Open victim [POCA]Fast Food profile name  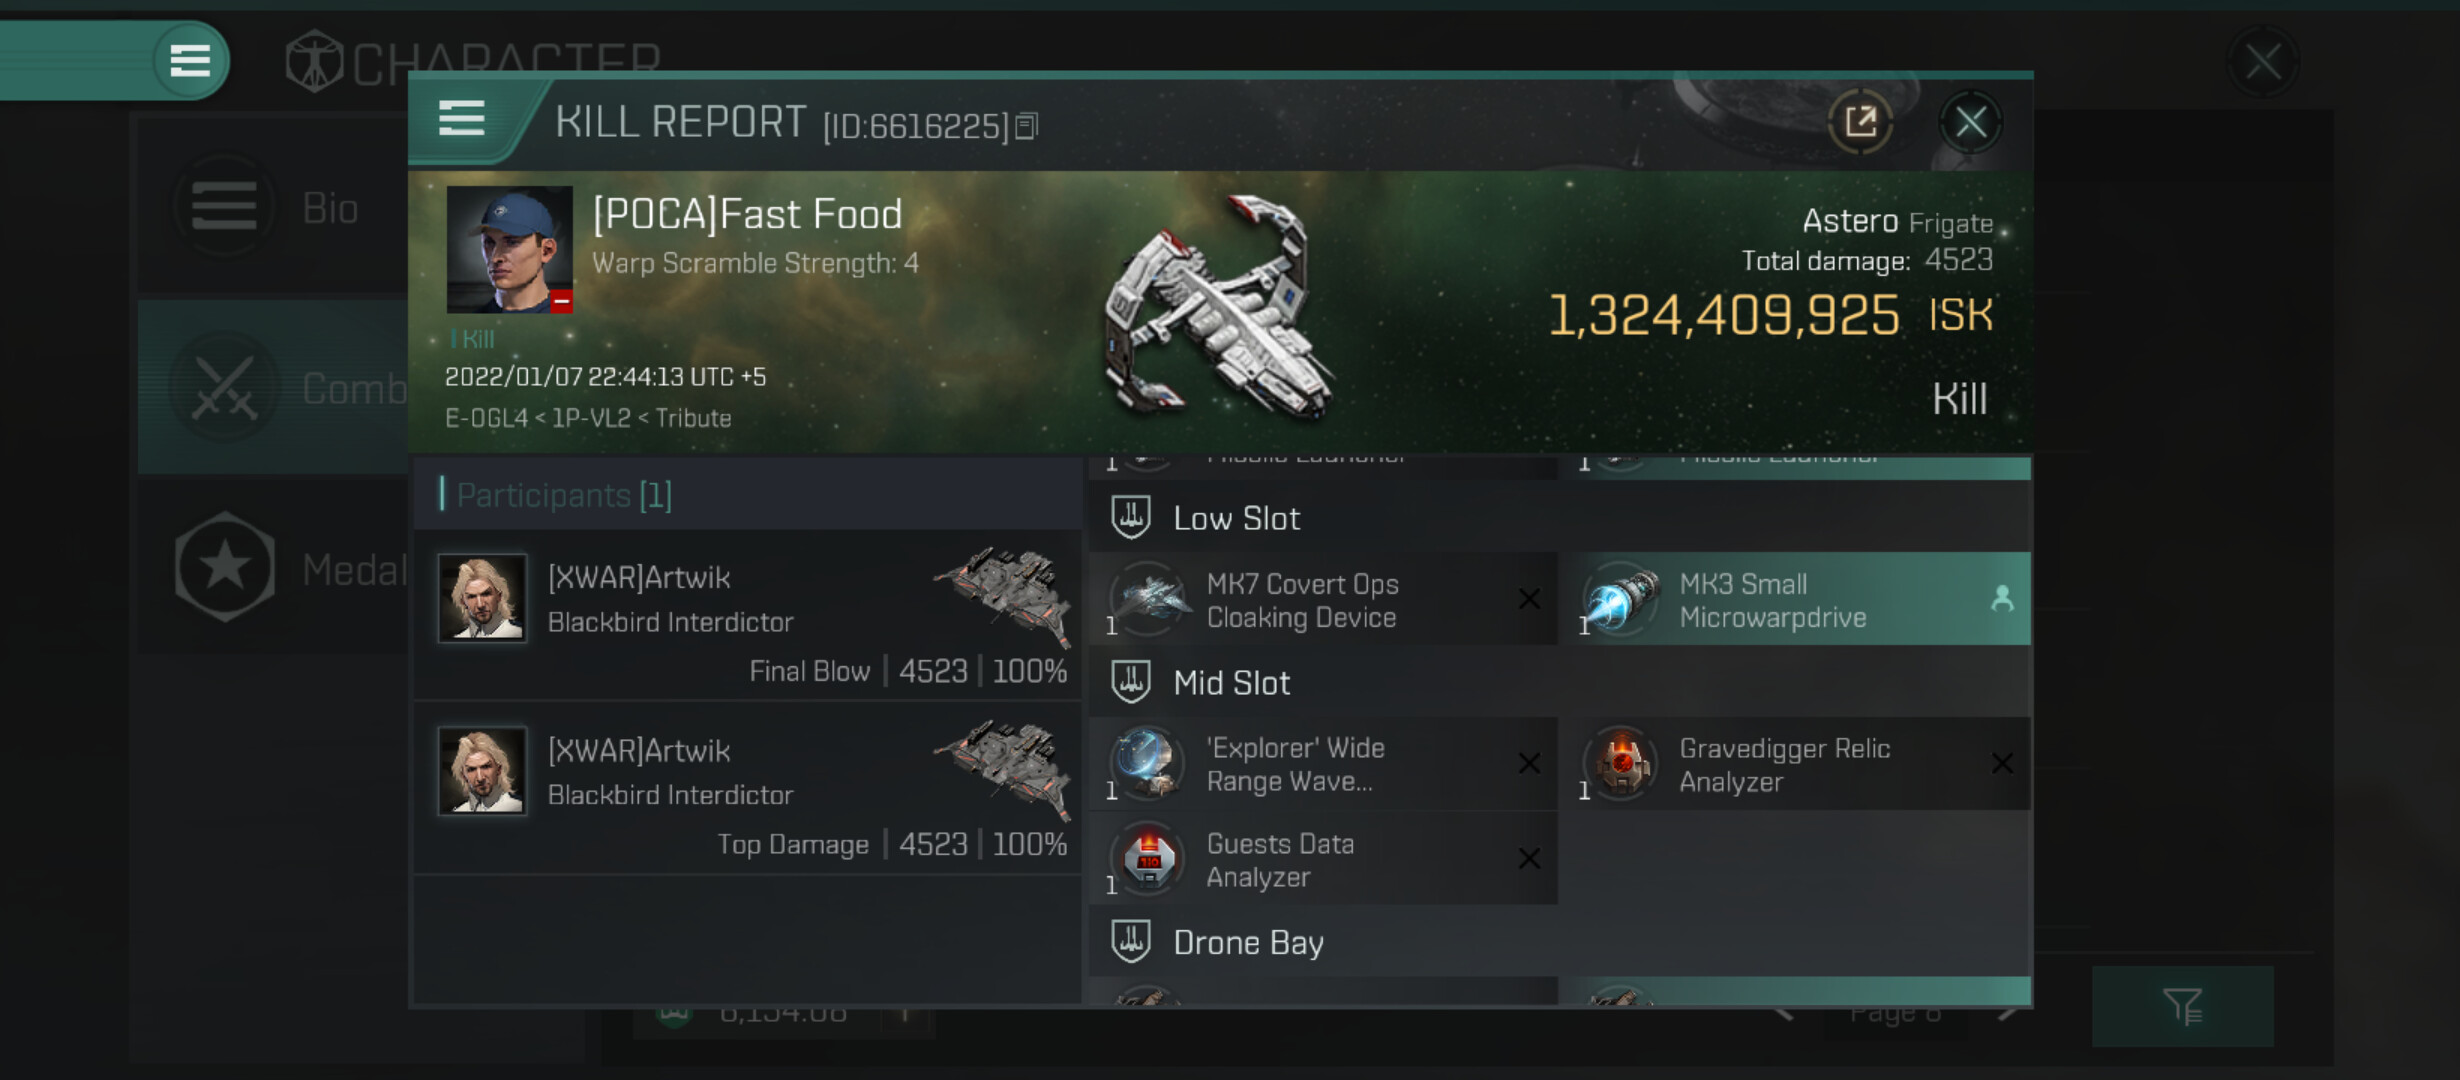click(747, 214)
